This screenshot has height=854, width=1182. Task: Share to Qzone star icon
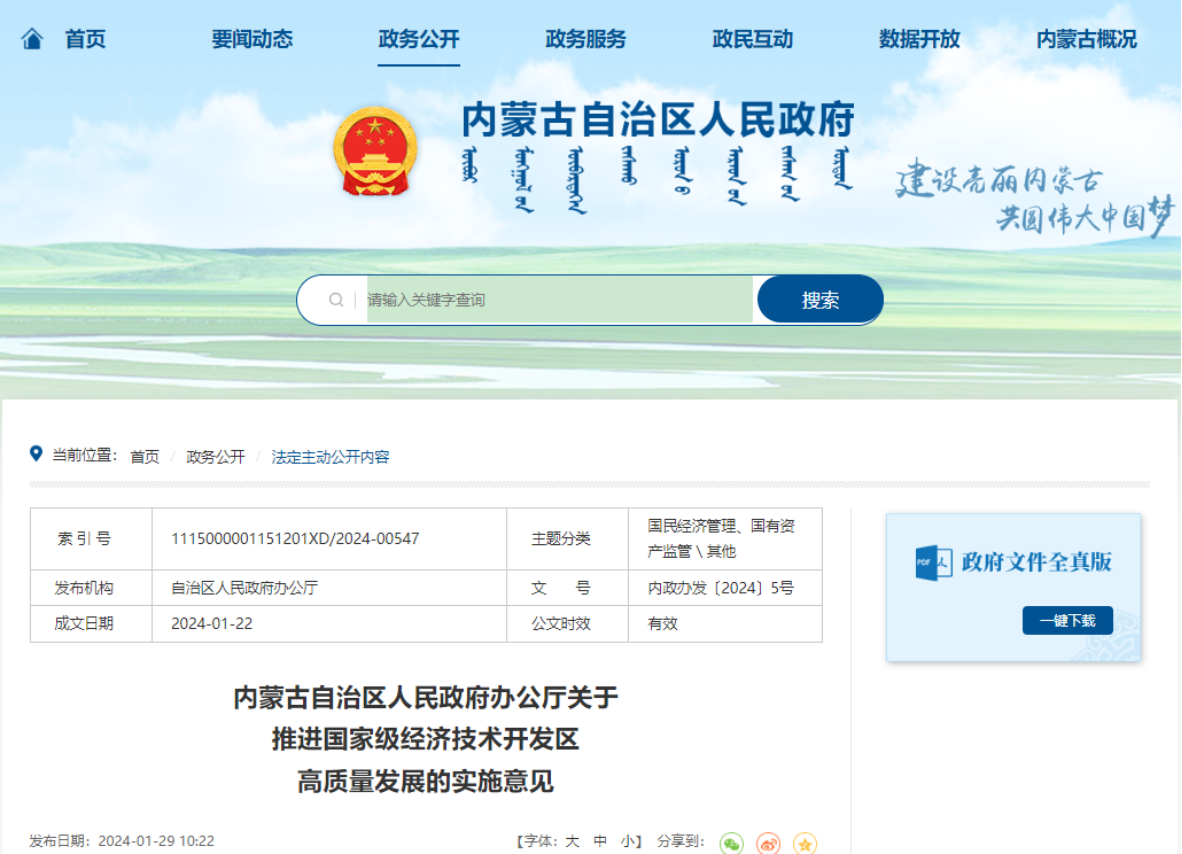804,843
